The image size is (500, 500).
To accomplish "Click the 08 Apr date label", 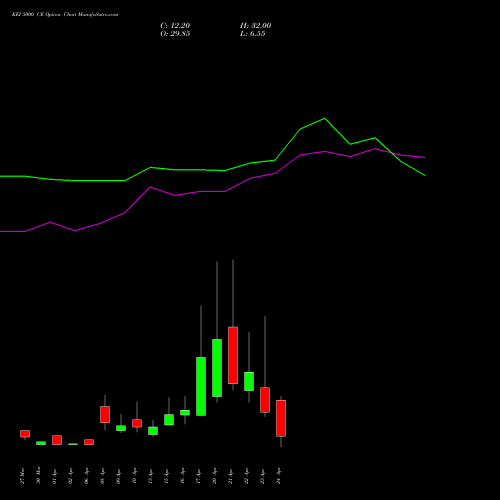I will tap(102, 476).
